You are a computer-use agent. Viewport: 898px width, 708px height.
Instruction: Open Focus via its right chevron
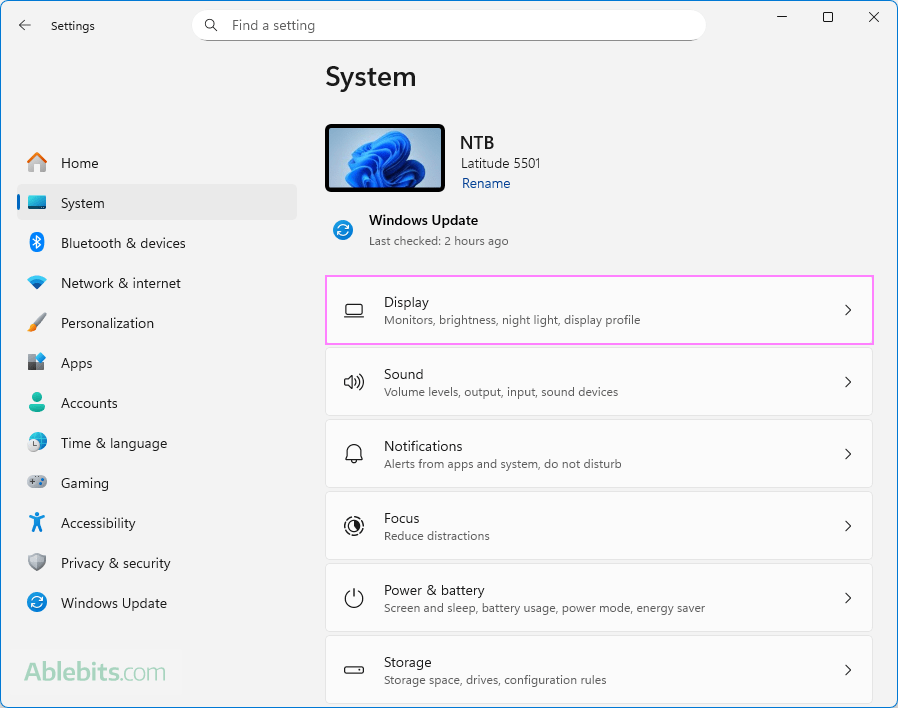click(848, 526)
